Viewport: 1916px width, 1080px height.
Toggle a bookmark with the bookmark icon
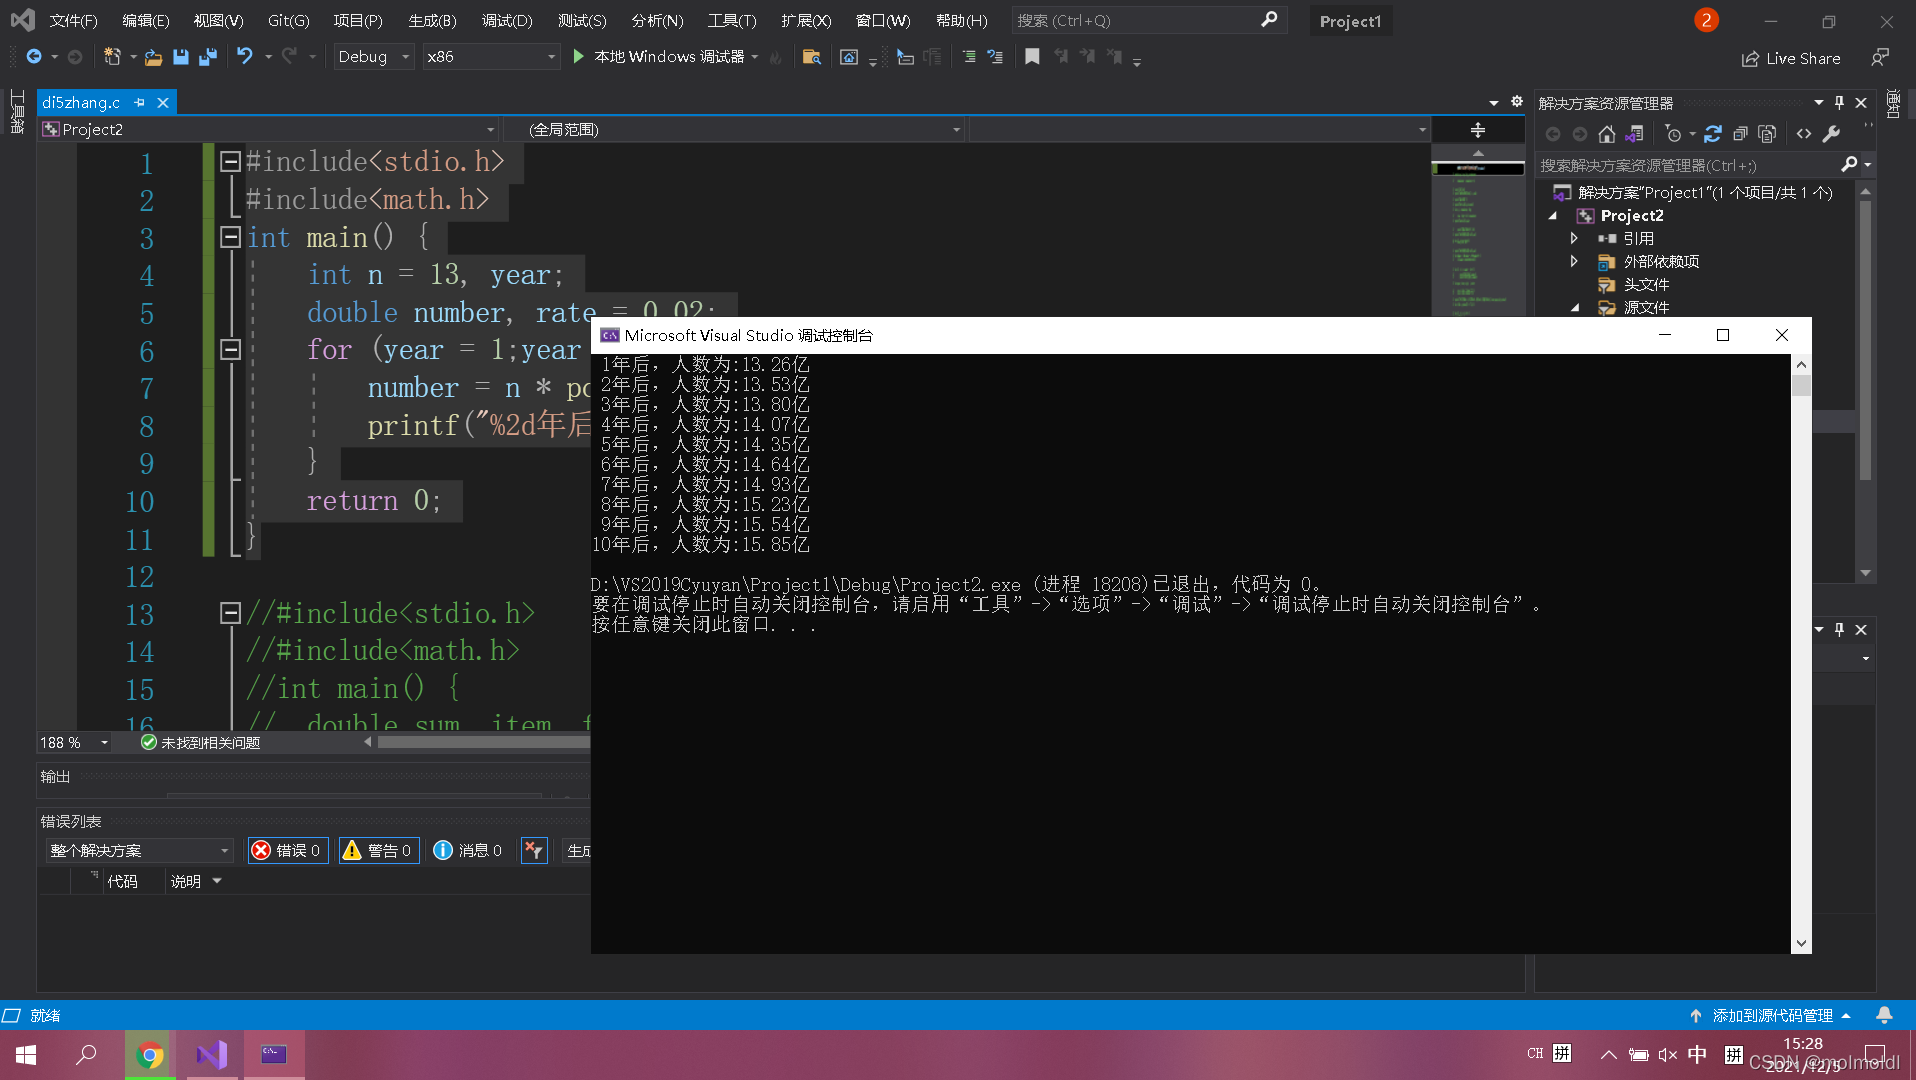[x=1032, y=57]
